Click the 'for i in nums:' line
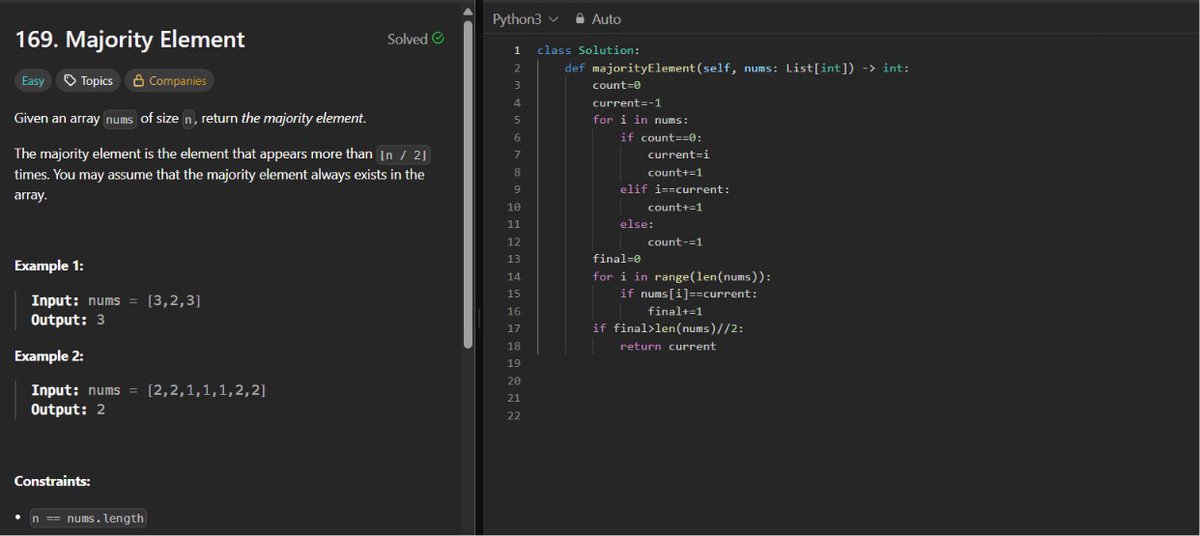 (x=640, y=120)
